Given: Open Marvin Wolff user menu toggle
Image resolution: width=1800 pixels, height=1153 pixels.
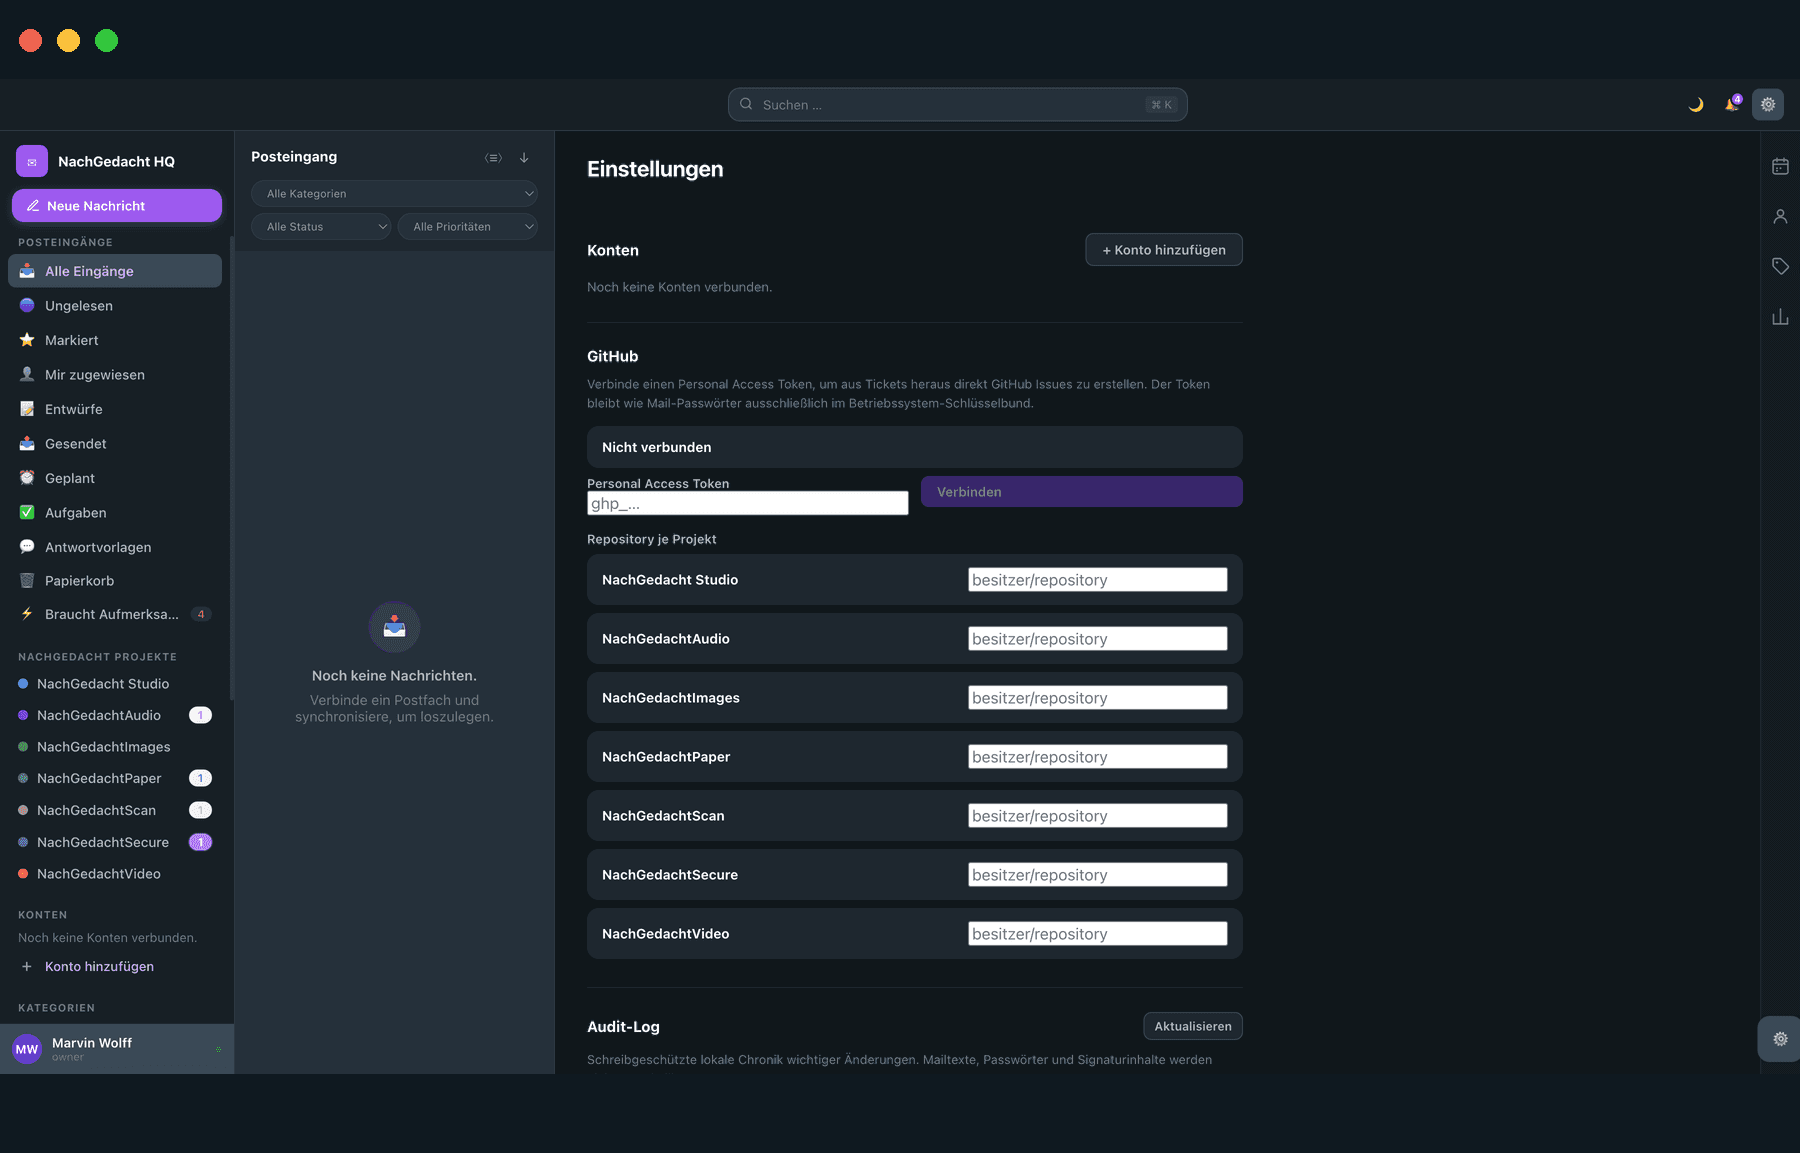Looking at the screenshot, I should (218, 1049).
